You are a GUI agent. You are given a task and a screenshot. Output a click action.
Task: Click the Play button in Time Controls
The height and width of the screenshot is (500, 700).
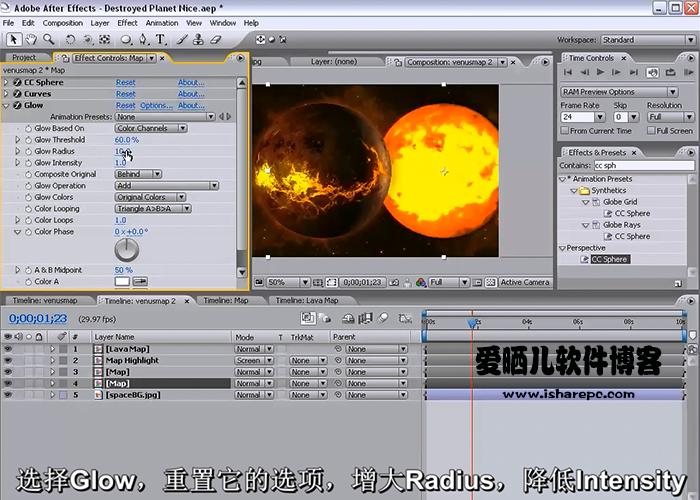coord(600,72)
